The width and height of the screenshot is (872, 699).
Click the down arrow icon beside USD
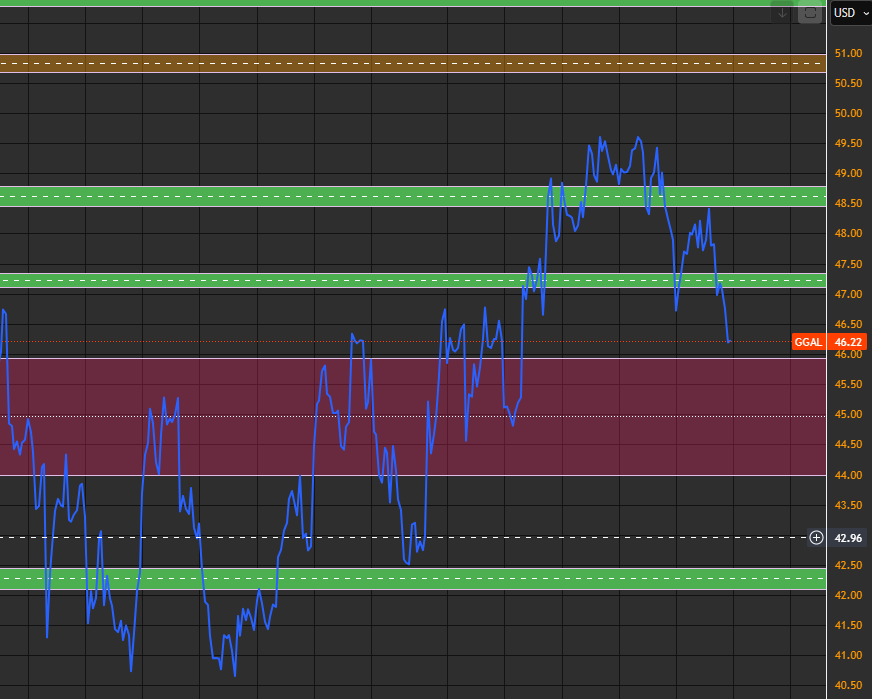[x=782, y=13]
